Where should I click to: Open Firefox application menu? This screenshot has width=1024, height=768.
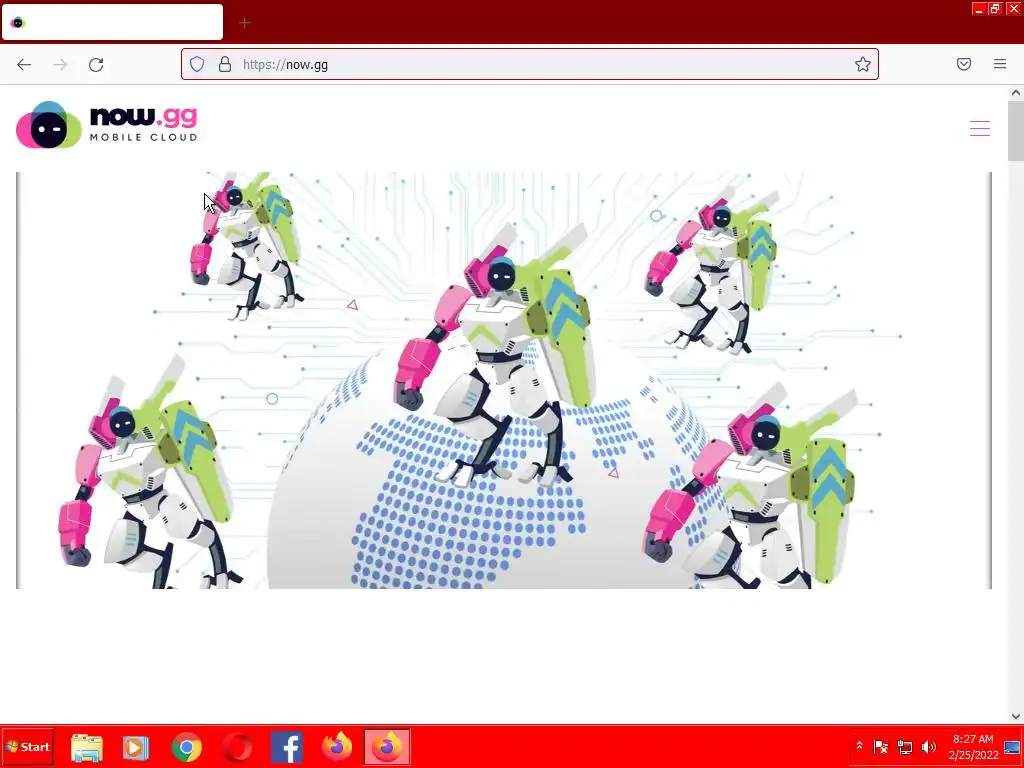(x=1000, y=64)
